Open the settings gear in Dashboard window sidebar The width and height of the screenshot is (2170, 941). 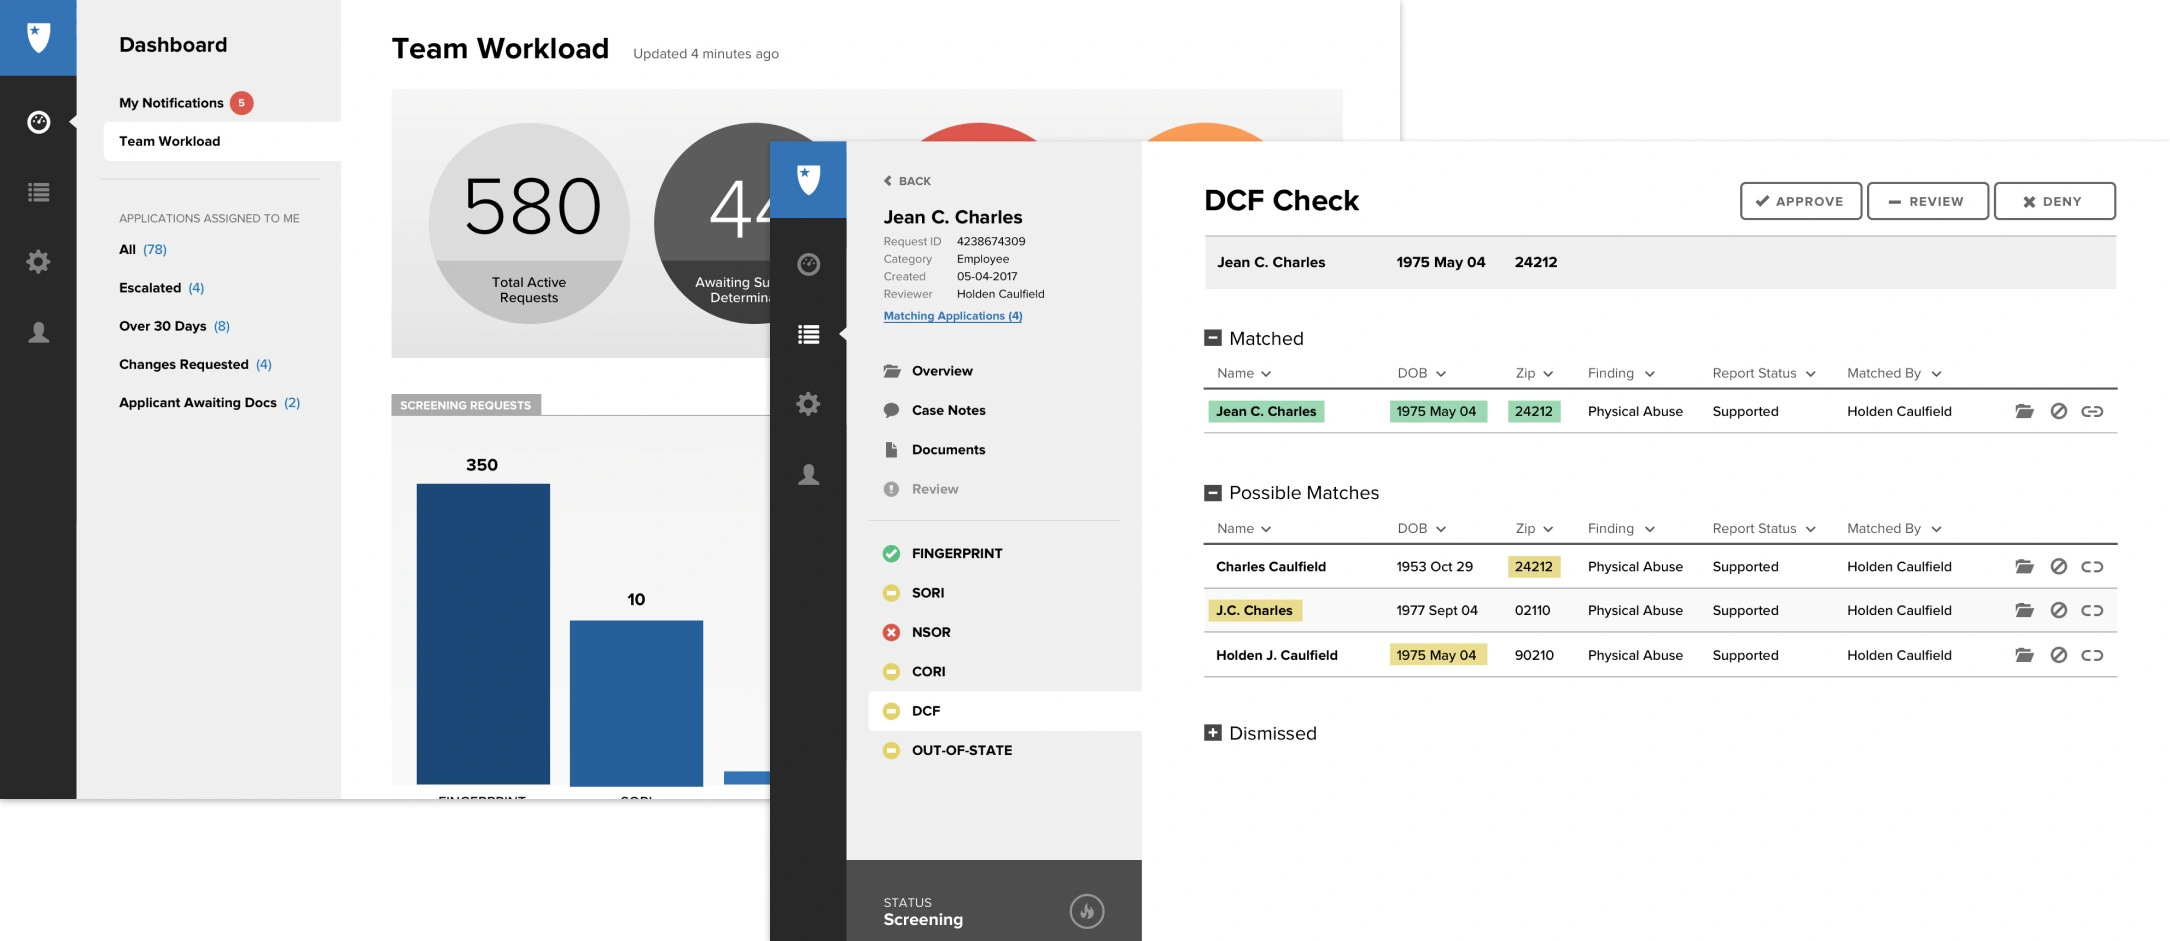[x=38, y=262]
